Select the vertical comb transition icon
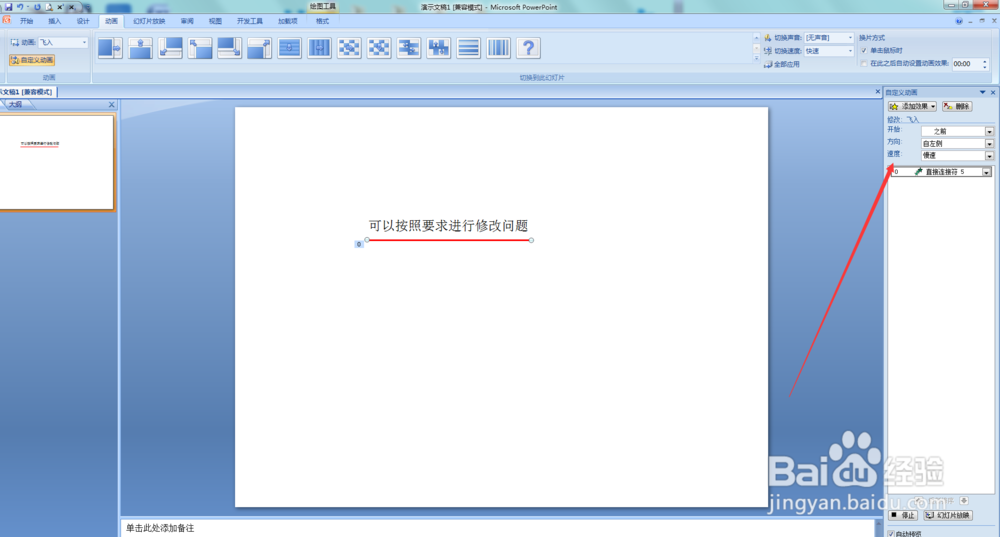Screen dimensions: 1000x537 [x=439, y=48]
